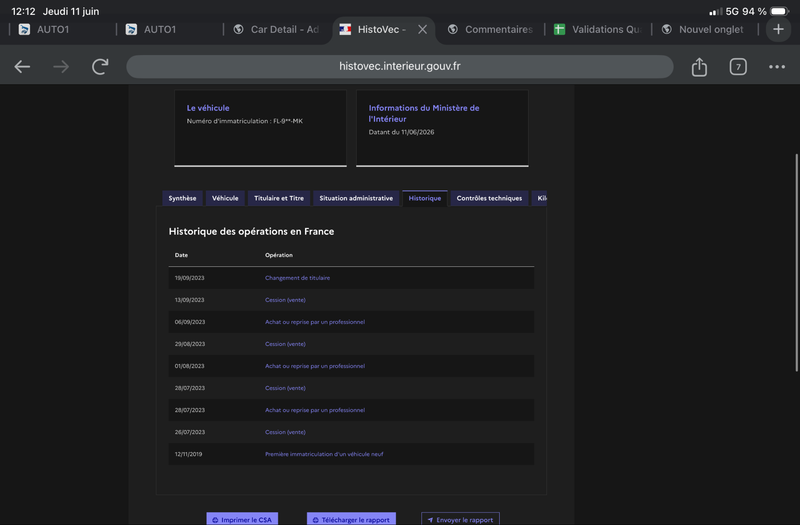The image size is (800, 525).
Task: Select the Situation administrative tab
Action: (356, 198)
